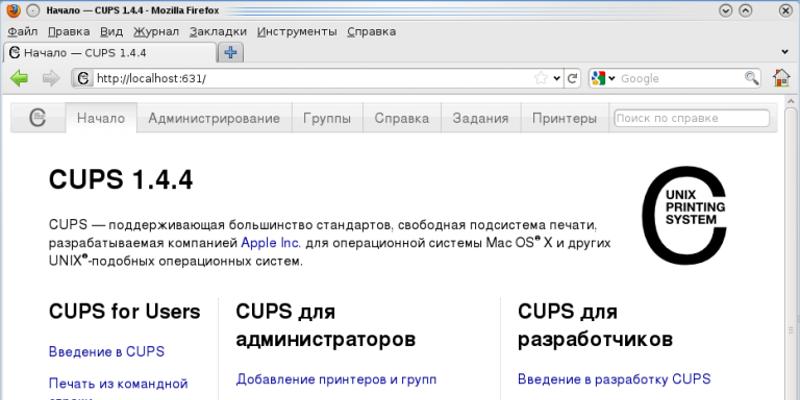Select the Начало — CUPS 1.4.4 browser tab
Screen dimensions: 800x400
coord(110,53)
